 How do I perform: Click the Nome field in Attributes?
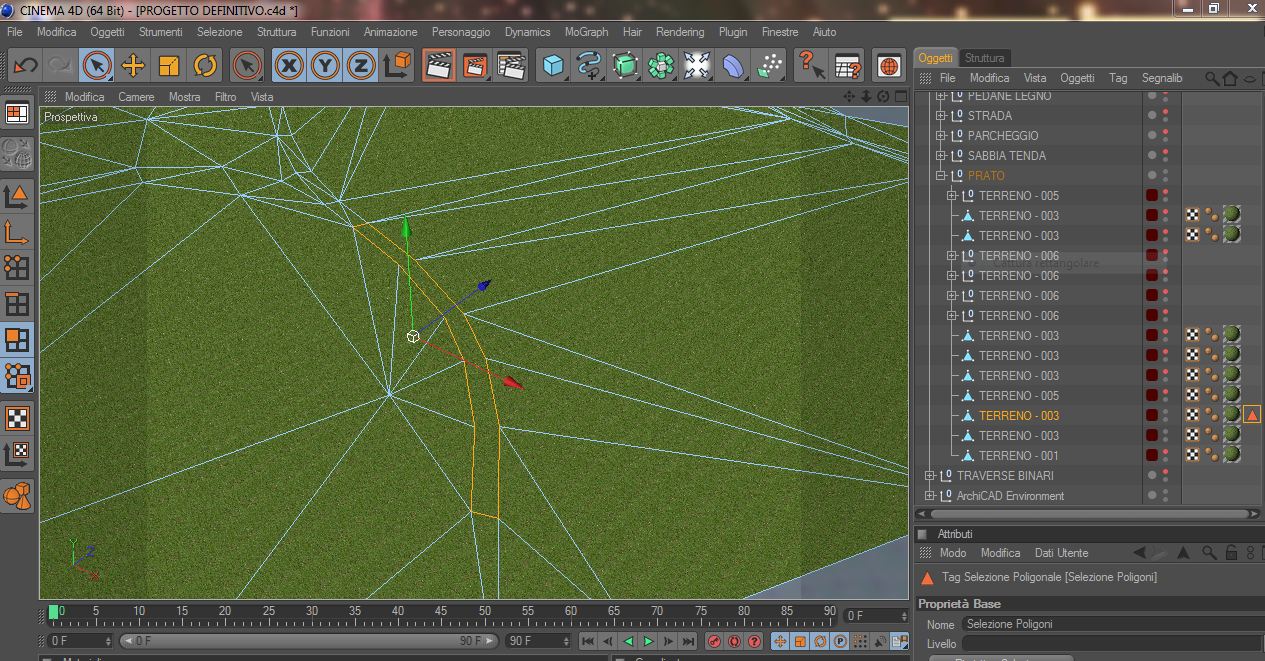click(x=1111, y=624)
